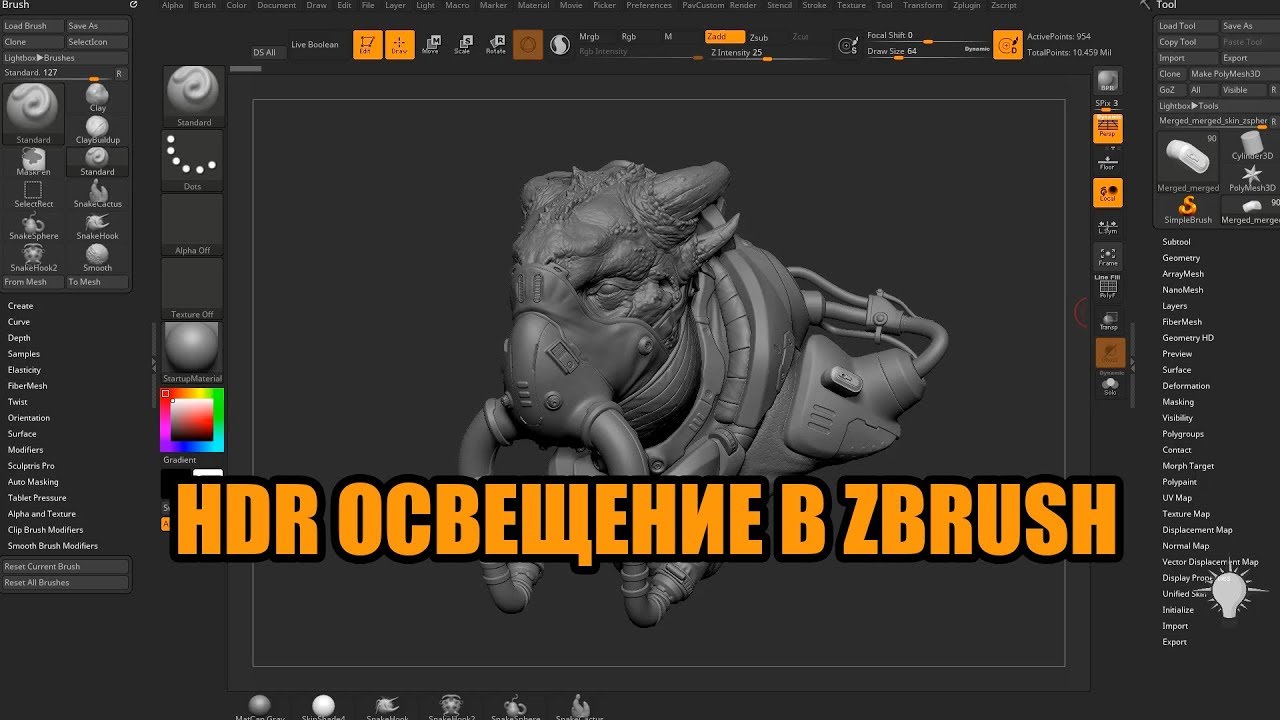Click the sphere gizmo icon beside Rotate
This screenshot has width=1280, height=720.
point(528,44)
